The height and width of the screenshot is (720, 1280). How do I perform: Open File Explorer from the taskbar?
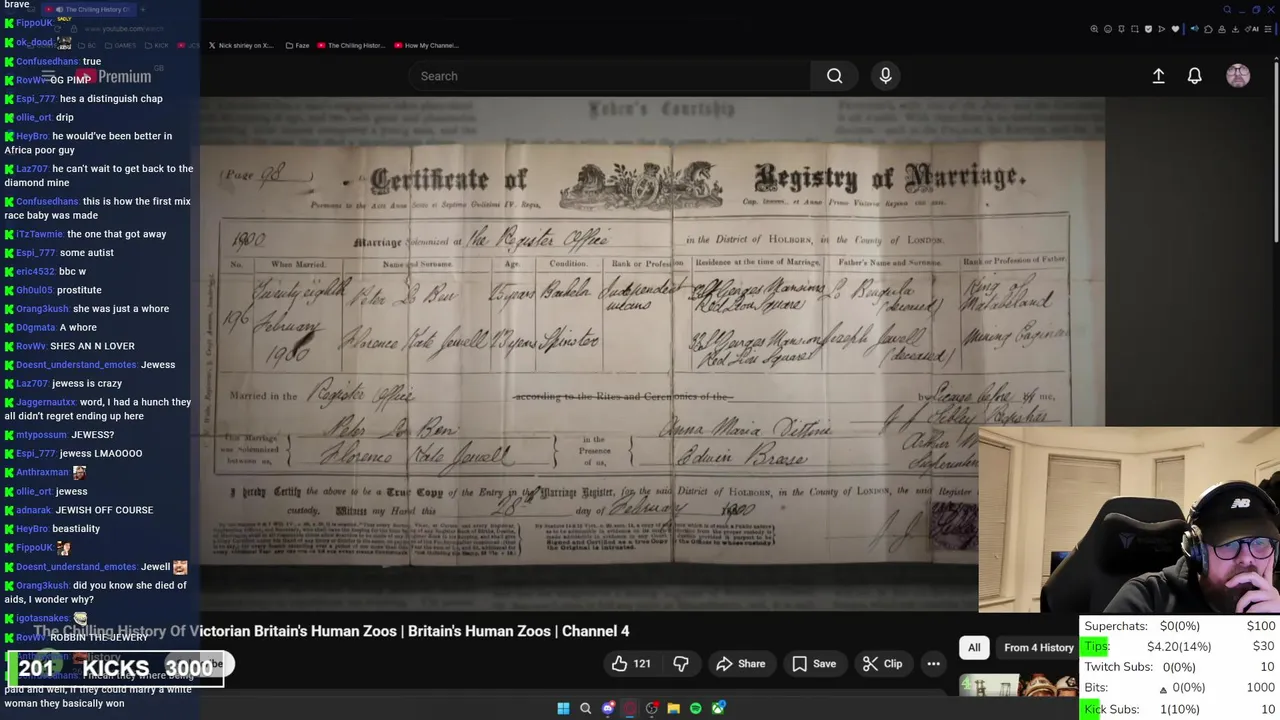[674, 708]
